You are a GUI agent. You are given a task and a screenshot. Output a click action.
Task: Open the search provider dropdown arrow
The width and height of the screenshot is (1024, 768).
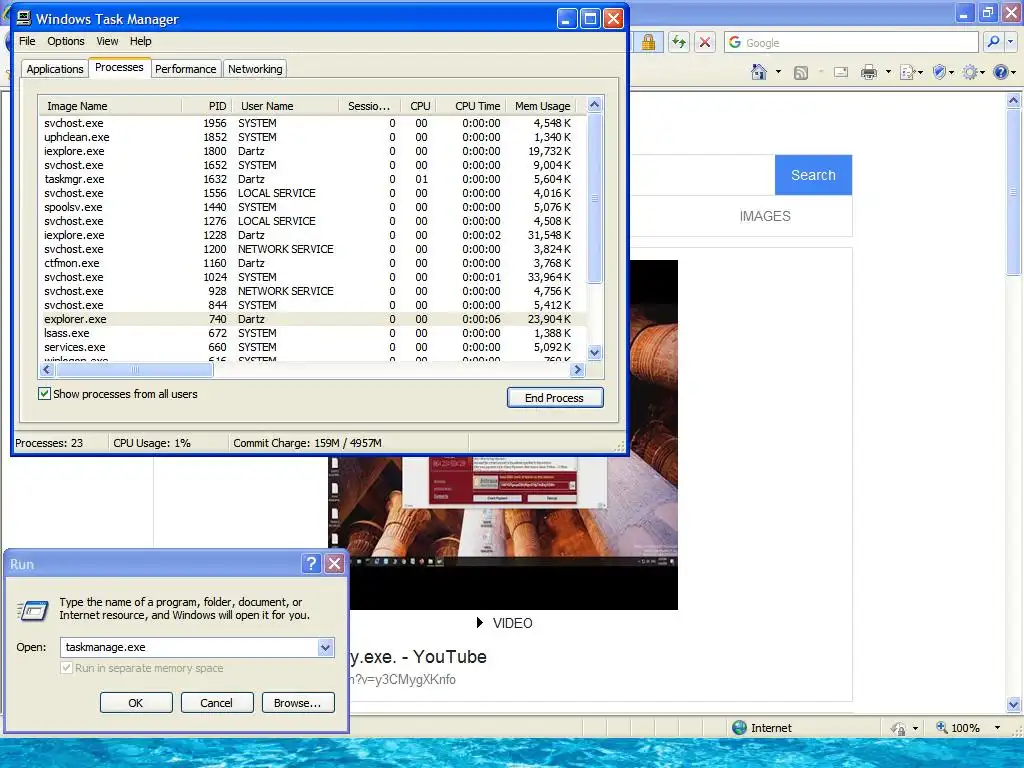click(x=1010, y=42)
